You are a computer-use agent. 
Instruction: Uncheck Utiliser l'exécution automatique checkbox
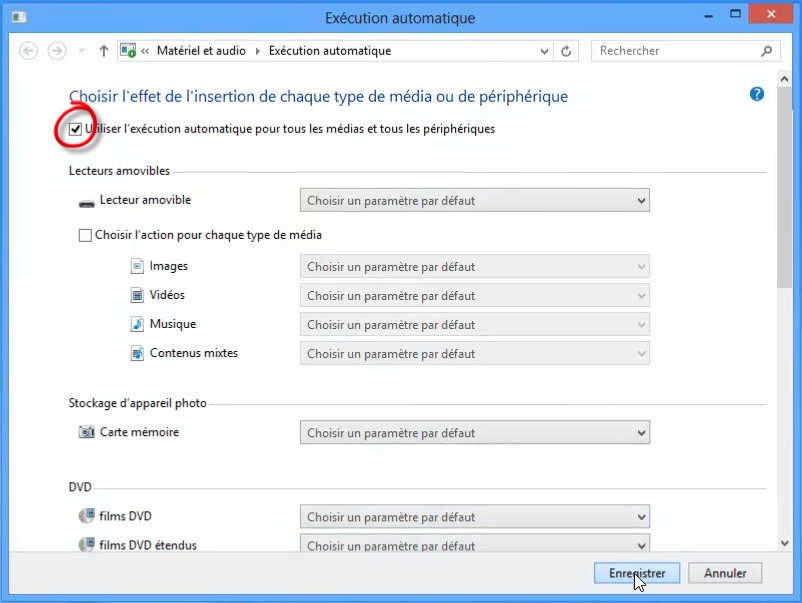click(76, 129)
